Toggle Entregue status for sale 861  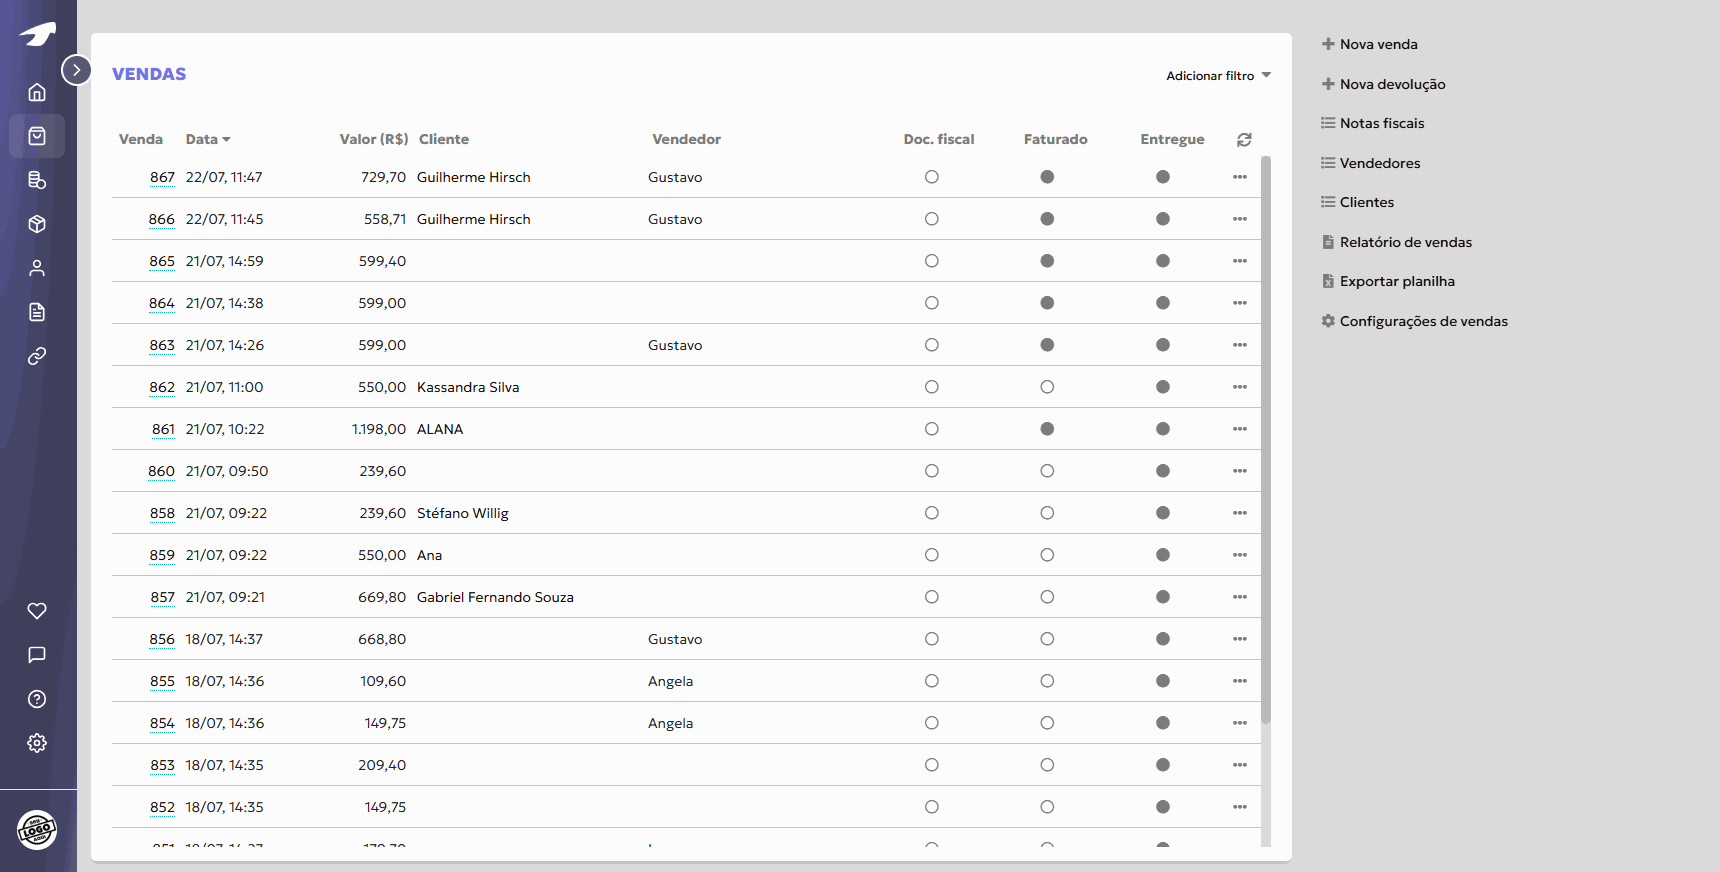coord(1162,429)
